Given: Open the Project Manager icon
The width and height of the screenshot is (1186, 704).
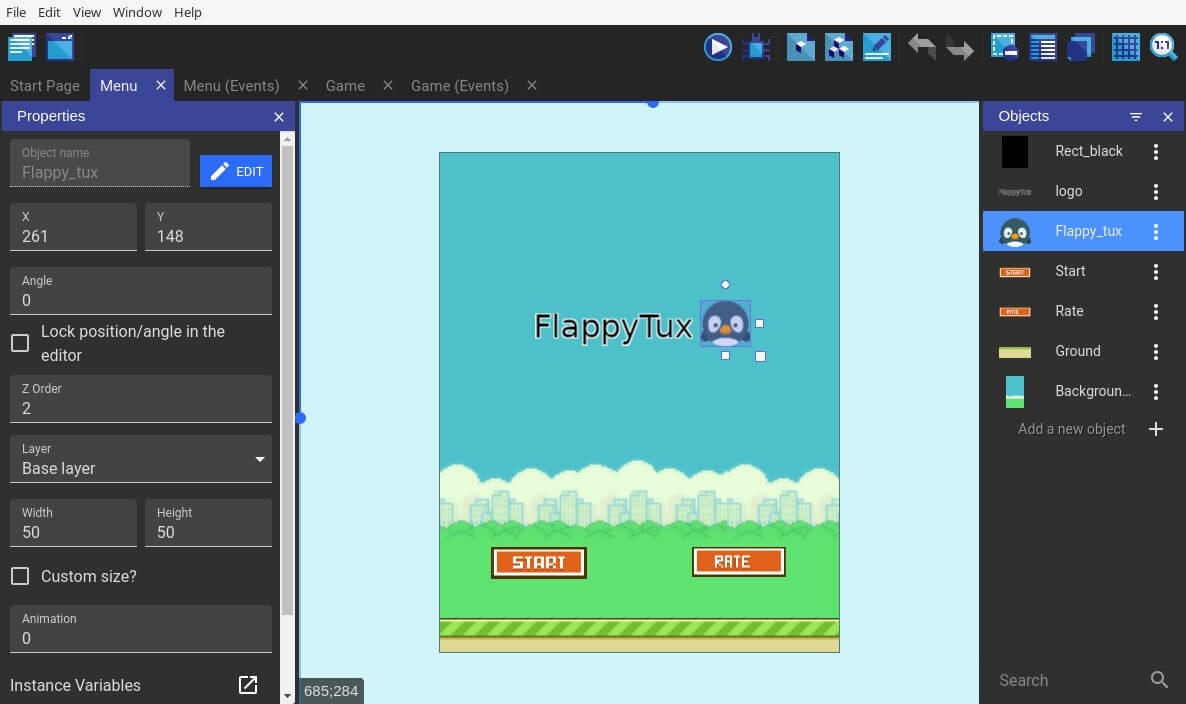Looking at the screenshot, I should click(21, 46).
